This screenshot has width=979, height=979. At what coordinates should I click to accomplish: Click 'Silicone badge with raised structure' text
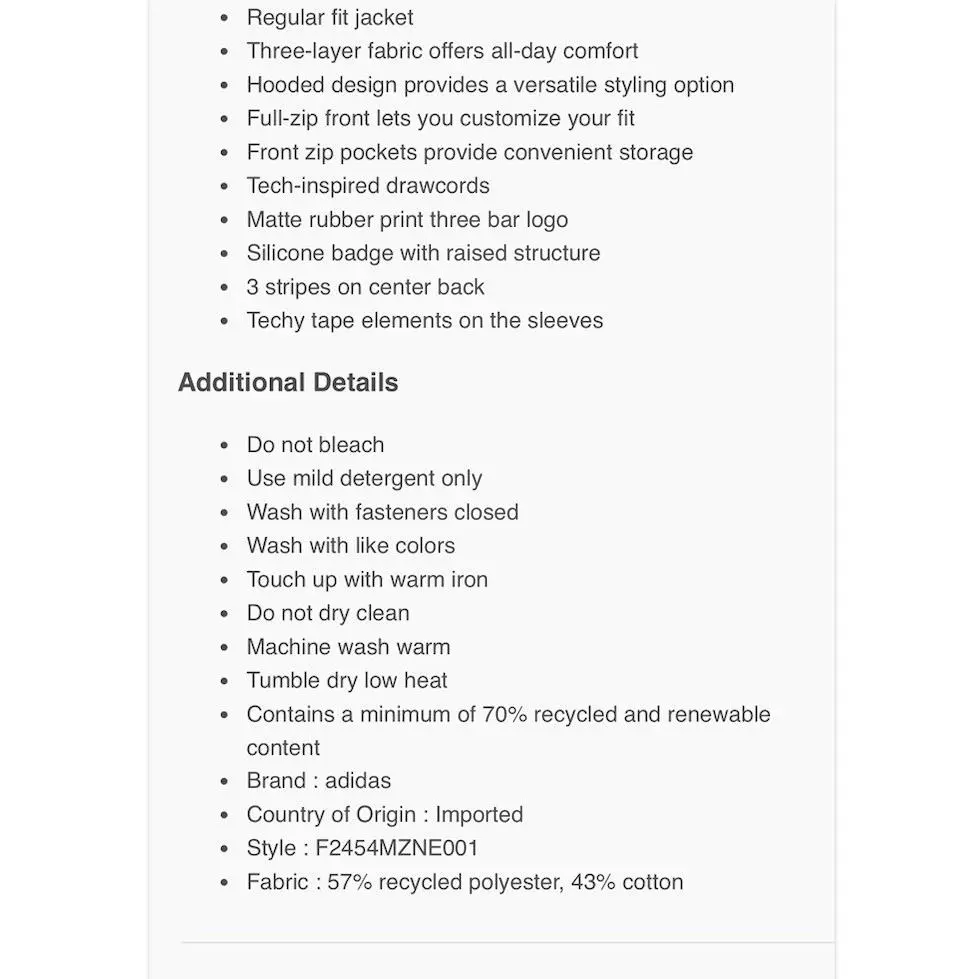423,253
